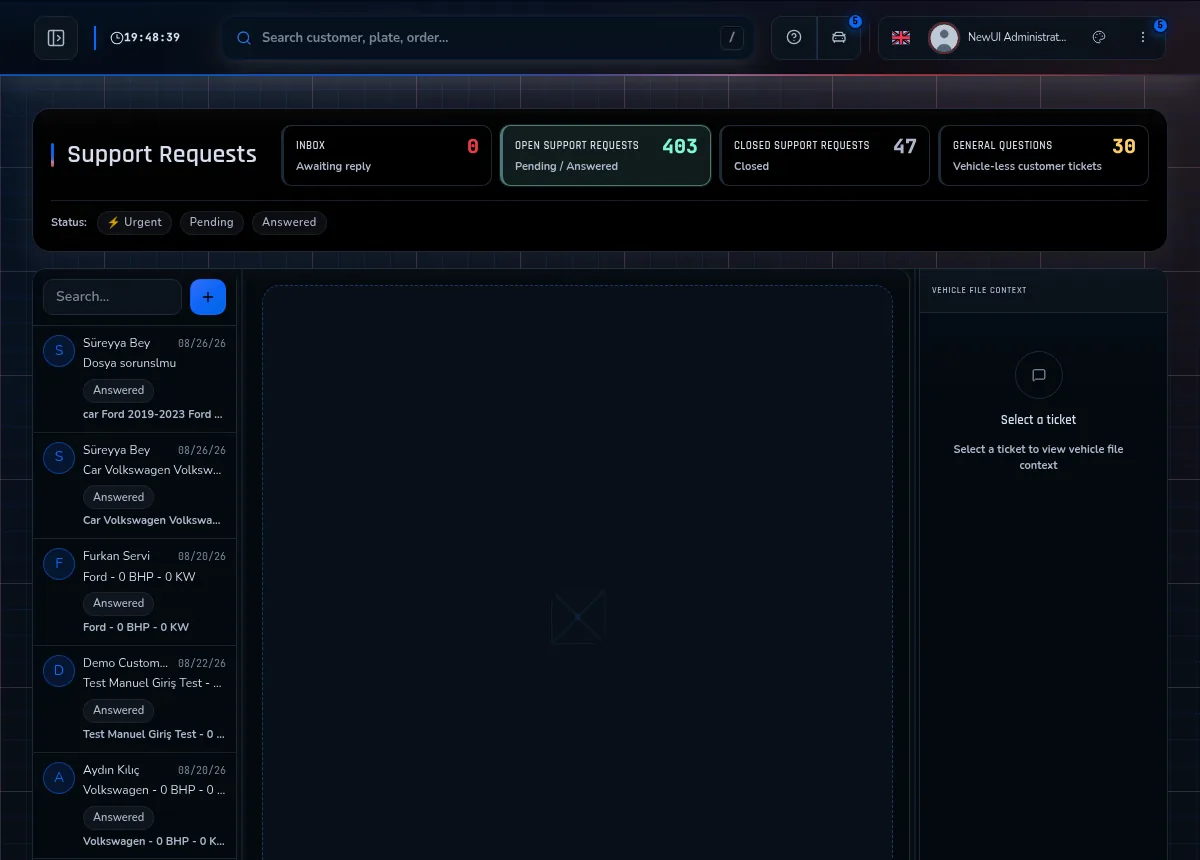The width and height of the screenshot is (1200, 860).
Task: Toggle the Answered status filter chip
Action: [x=289, y=222]
